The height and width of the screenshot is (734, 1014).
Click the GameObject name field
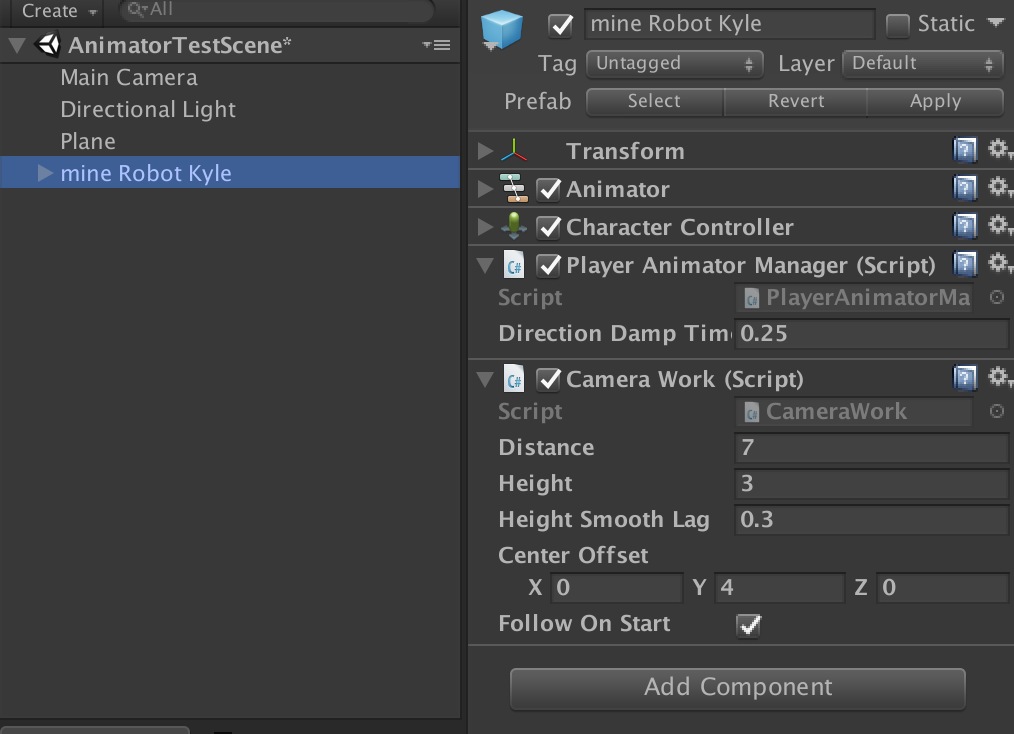click(729, 24)
